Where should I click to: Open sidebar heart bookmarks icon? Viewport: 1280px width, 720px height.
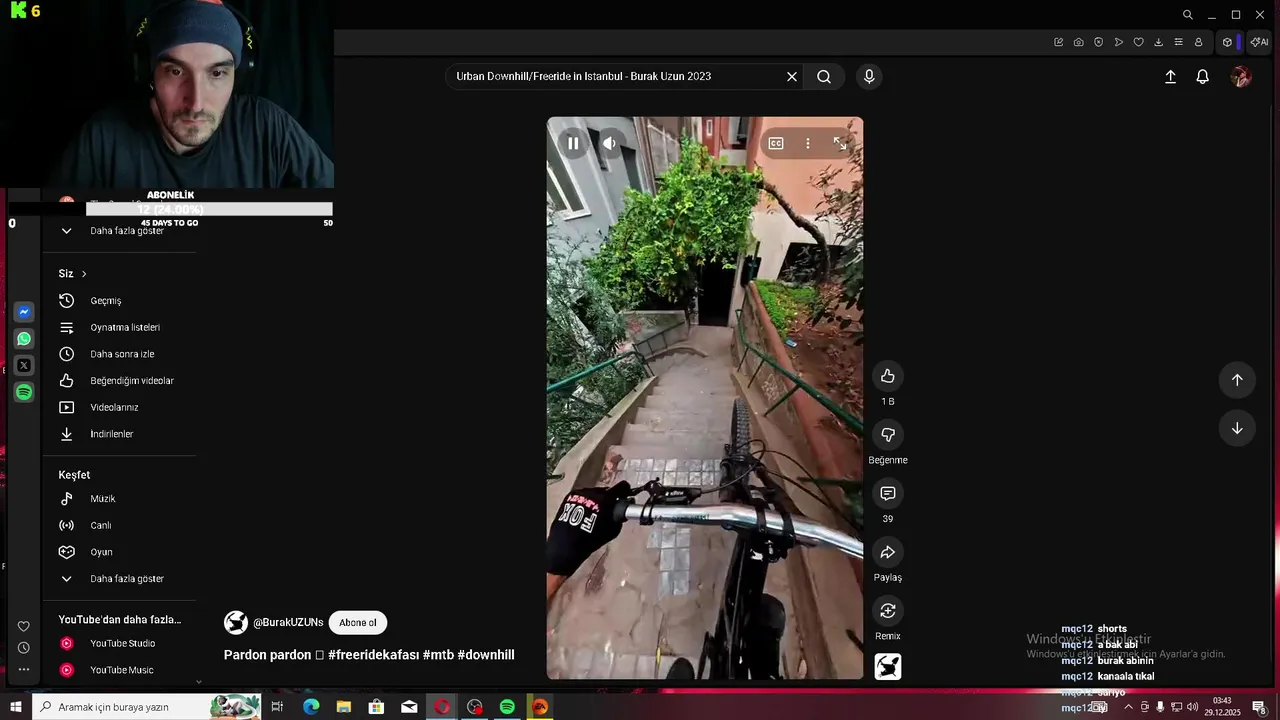(x=24, y=627)
